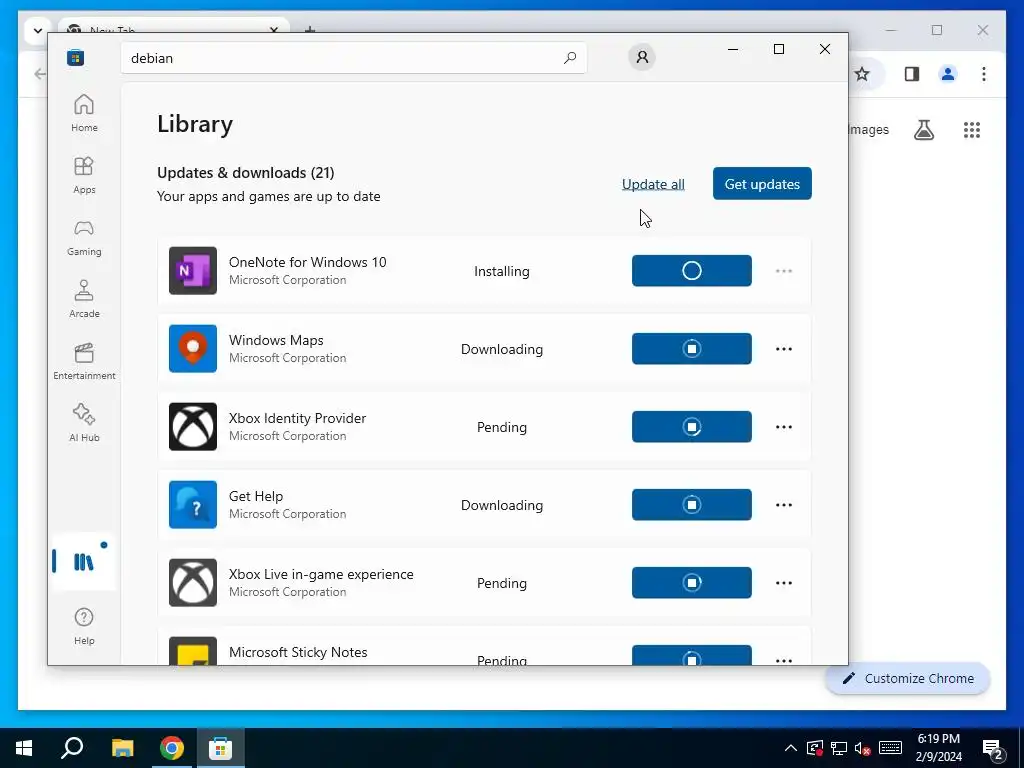Stop the Windows Maps download
The image size is (1024, 768).
click(x=692, y=349)
